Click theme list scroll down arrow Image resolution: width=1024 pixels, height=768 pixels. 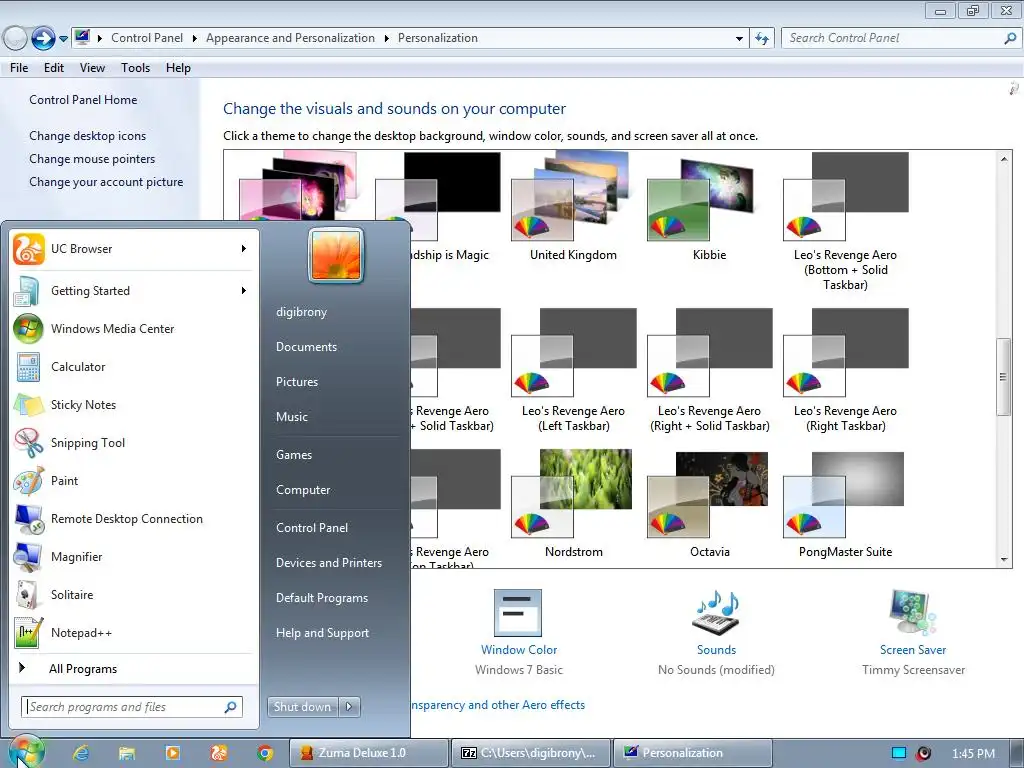point(1003,560)
